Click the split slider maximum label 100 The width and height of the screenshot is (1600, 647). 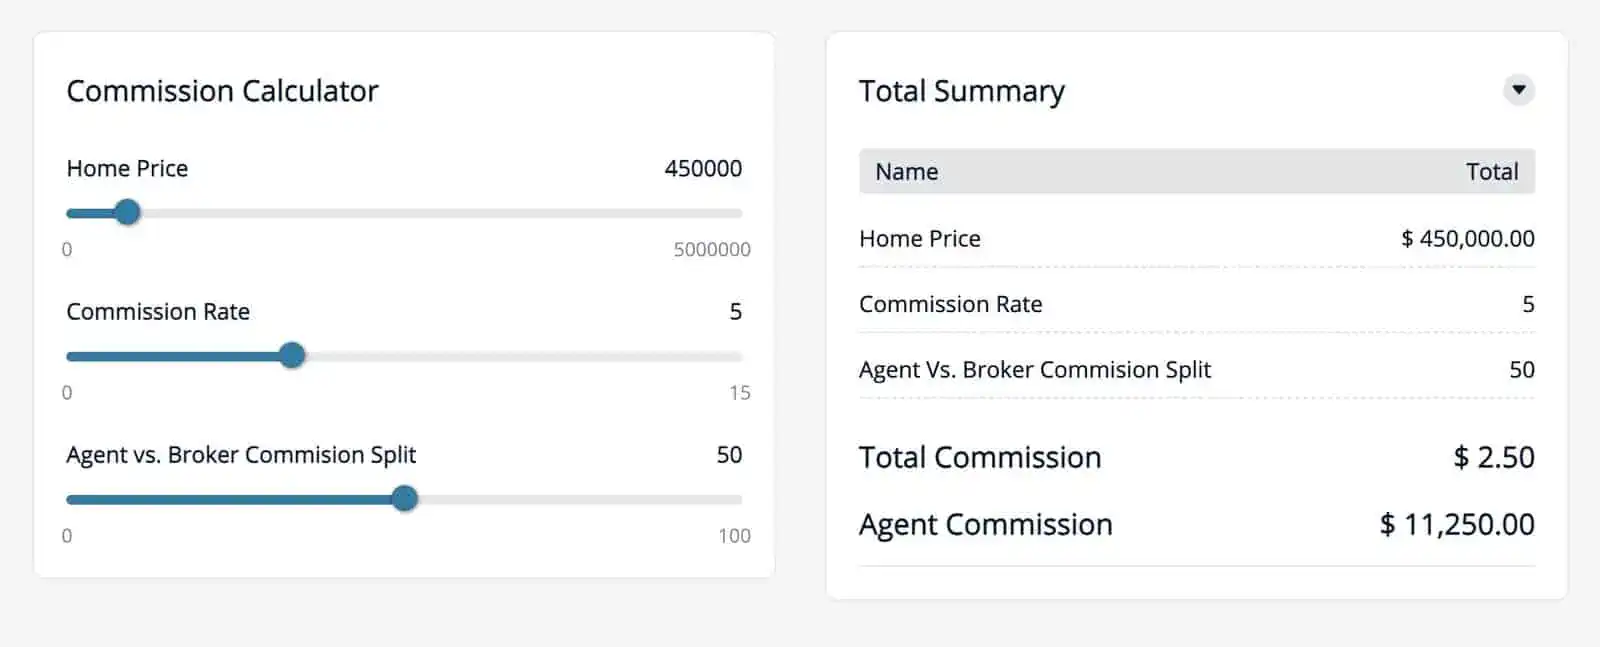(x=734, y=536)
